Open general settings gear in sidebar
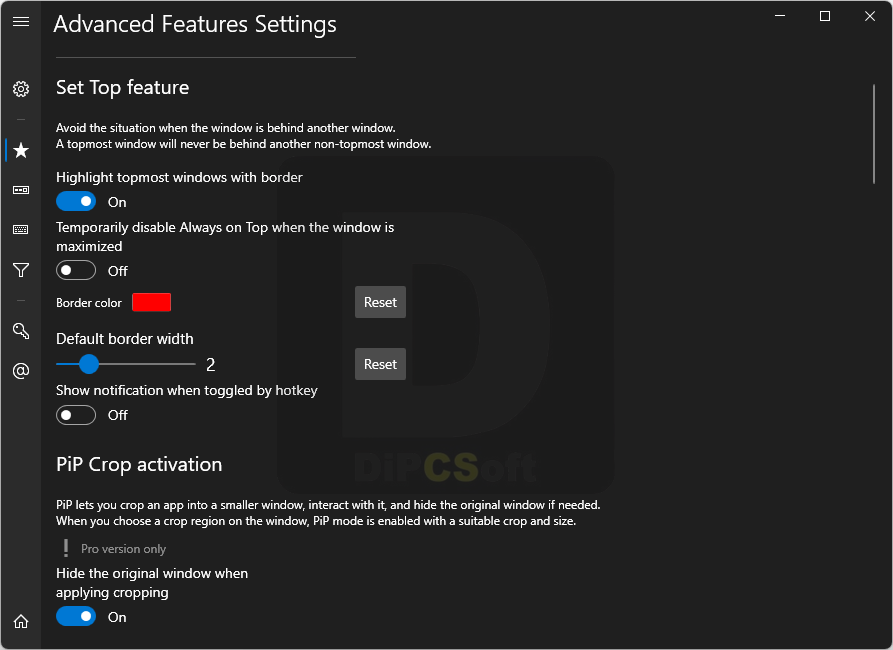 (21, 89)
